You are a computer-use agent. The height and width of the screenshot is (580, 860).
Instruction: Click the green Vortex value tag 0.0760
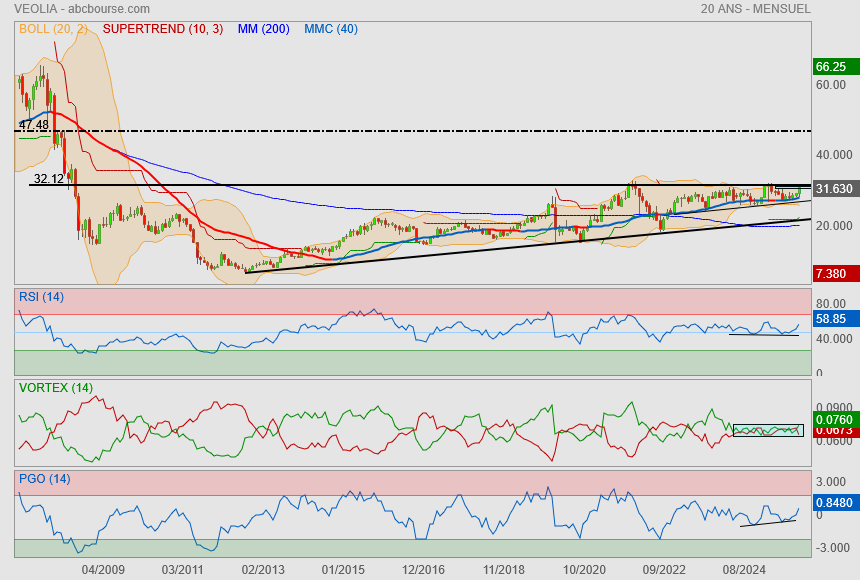(x=833, y=420)
